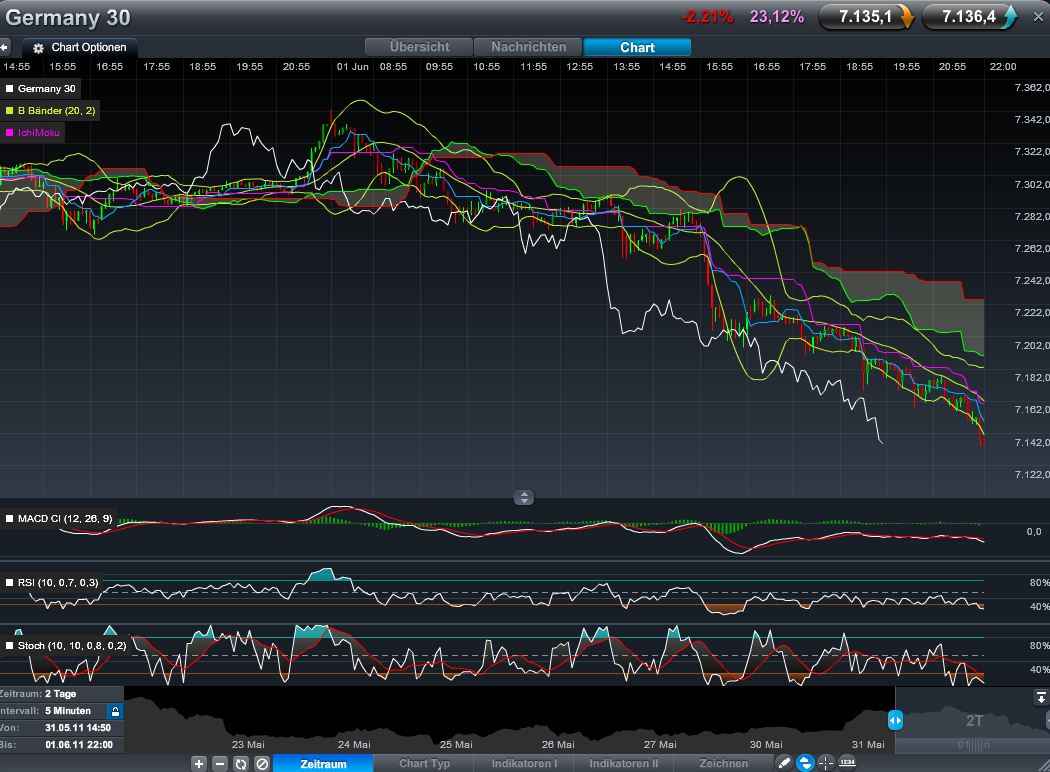
Task: Click the 7.142,0 price axis label
Action: tap(1032, 442)
